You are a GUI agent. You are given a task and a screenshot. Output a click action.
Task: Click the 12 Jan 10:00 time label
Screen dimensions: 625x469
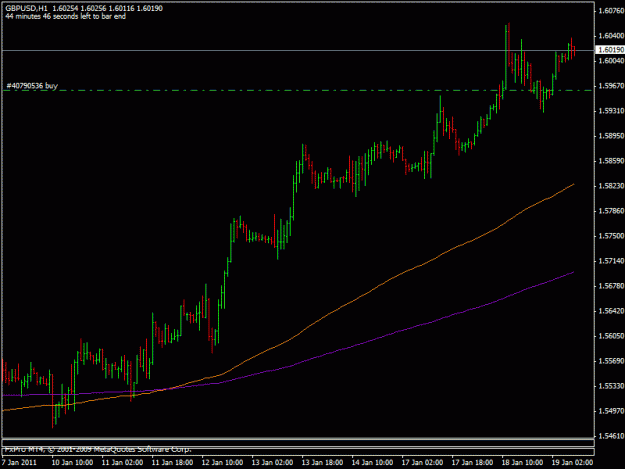point(222,462)
